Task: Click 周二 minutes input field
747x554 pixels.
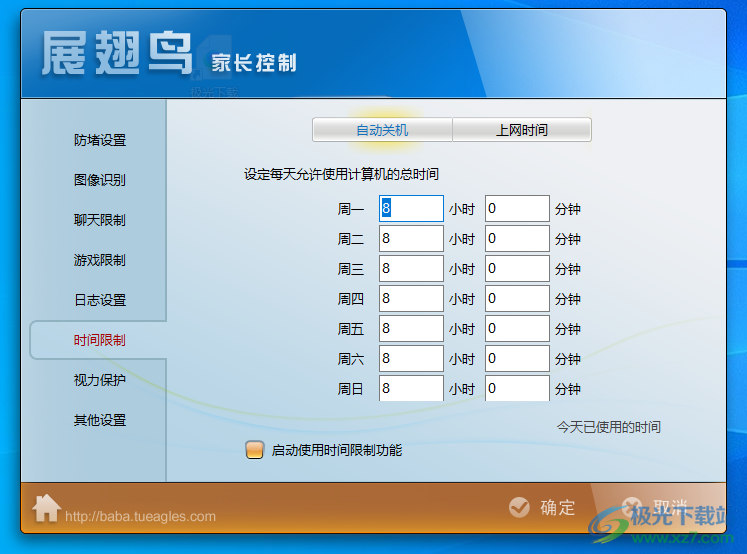Action: click(x=517, y=238)
